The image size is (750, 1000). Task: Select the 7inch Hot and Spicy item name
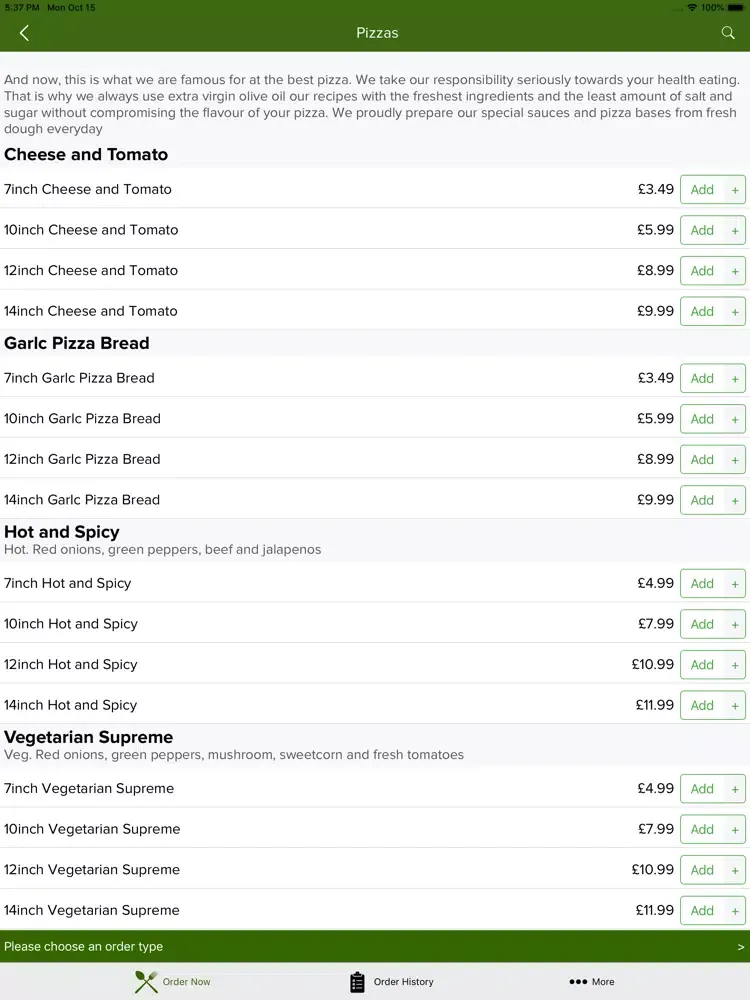click(68, 583)
